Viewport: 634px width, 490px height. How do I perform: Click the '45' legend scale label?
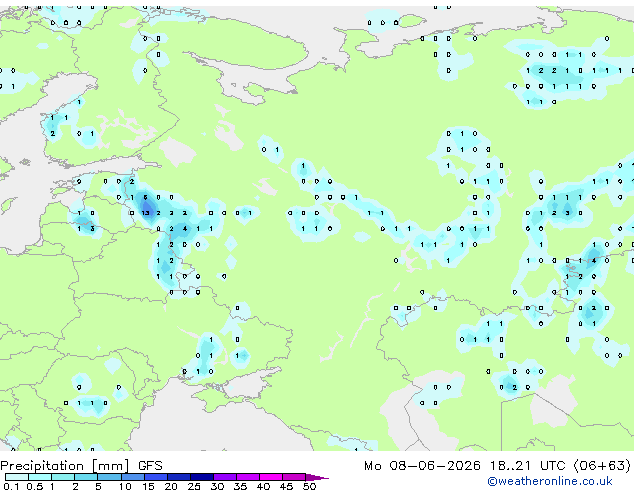(286, 486)
